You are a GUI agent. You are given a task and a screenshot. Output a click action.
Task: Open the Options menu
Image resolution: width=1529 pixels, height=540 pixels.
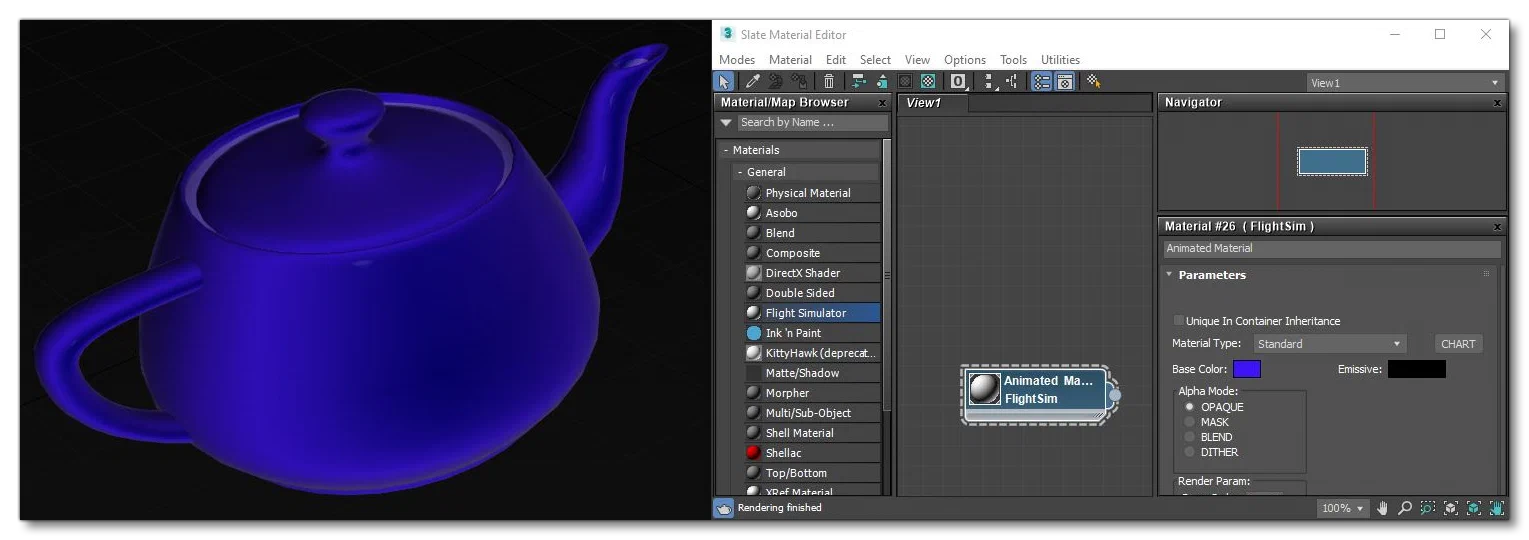pyautogui.click(x=965, y=60)
